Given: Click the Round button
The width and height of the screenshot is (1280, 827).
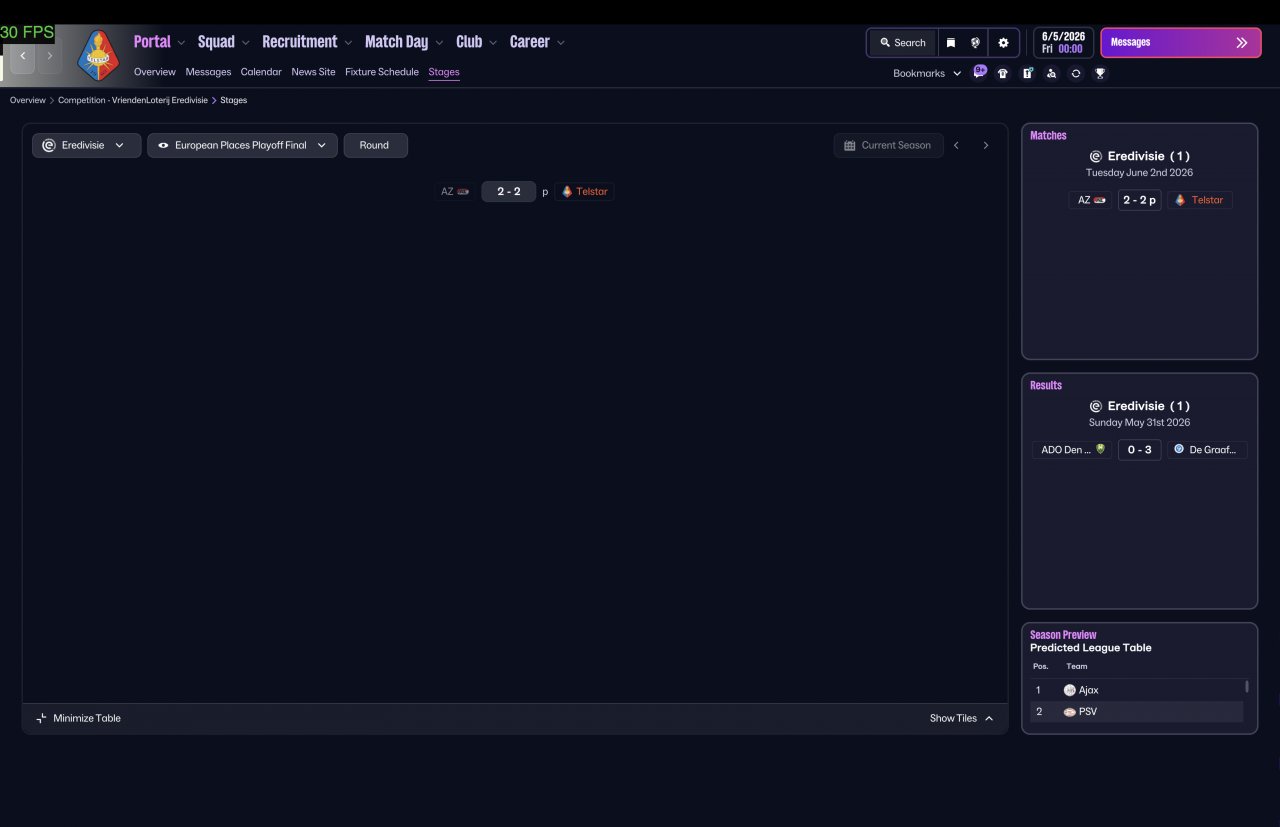Looking at the screenshot, I should [x=375, y=145].
